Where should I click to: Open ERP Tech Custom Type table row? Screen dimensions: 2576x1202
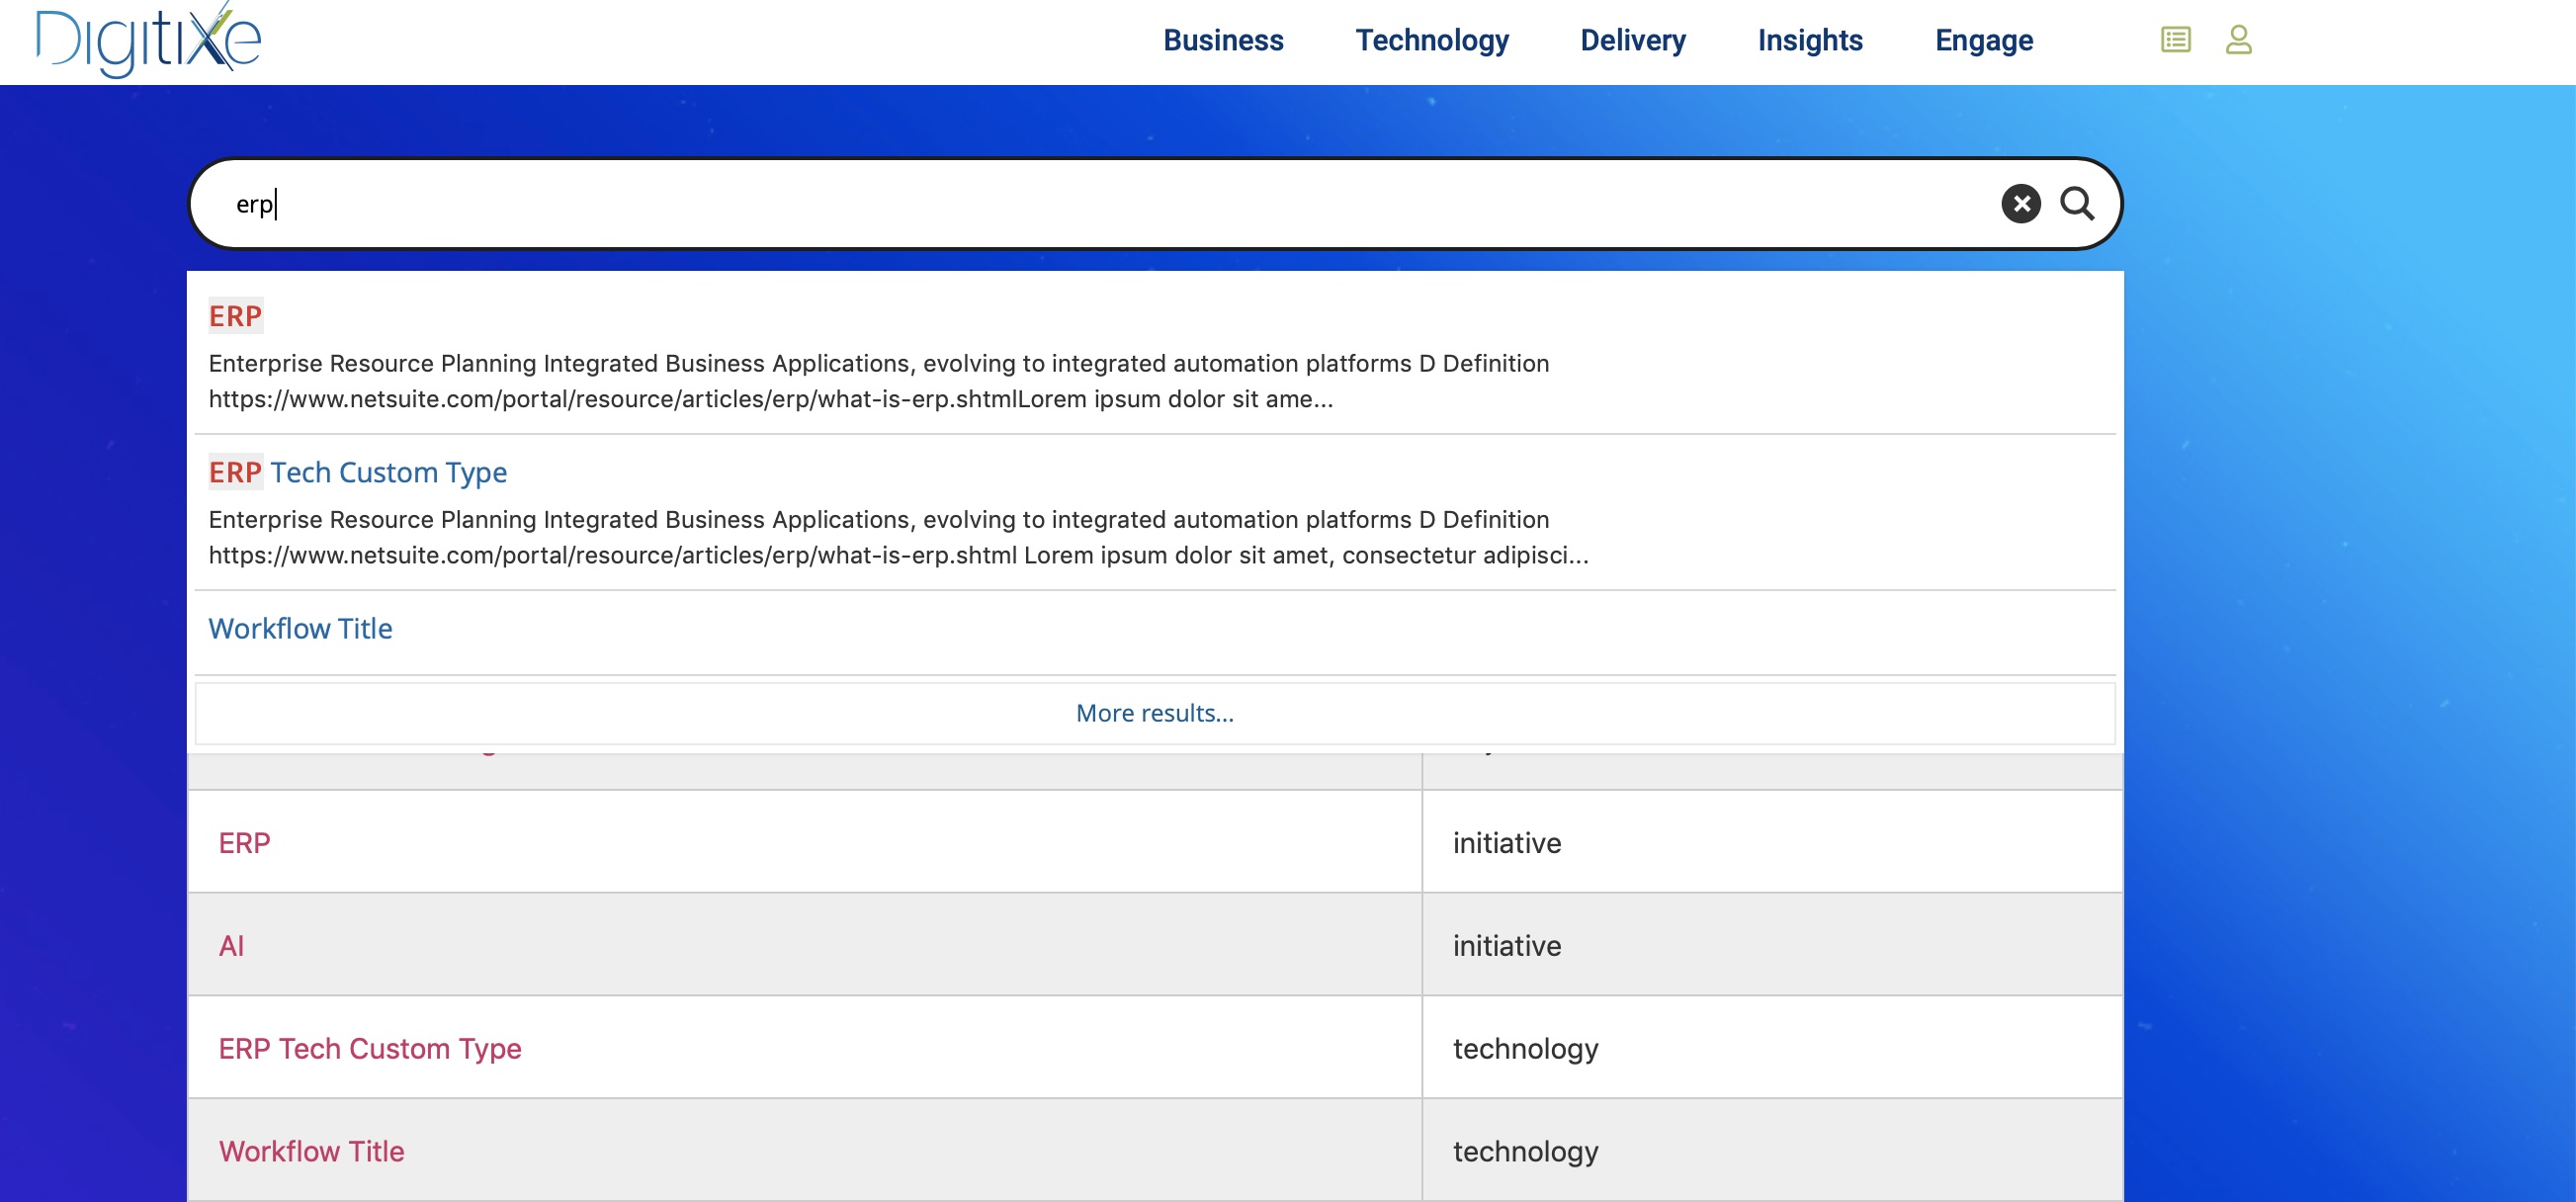click(370, 1049)
